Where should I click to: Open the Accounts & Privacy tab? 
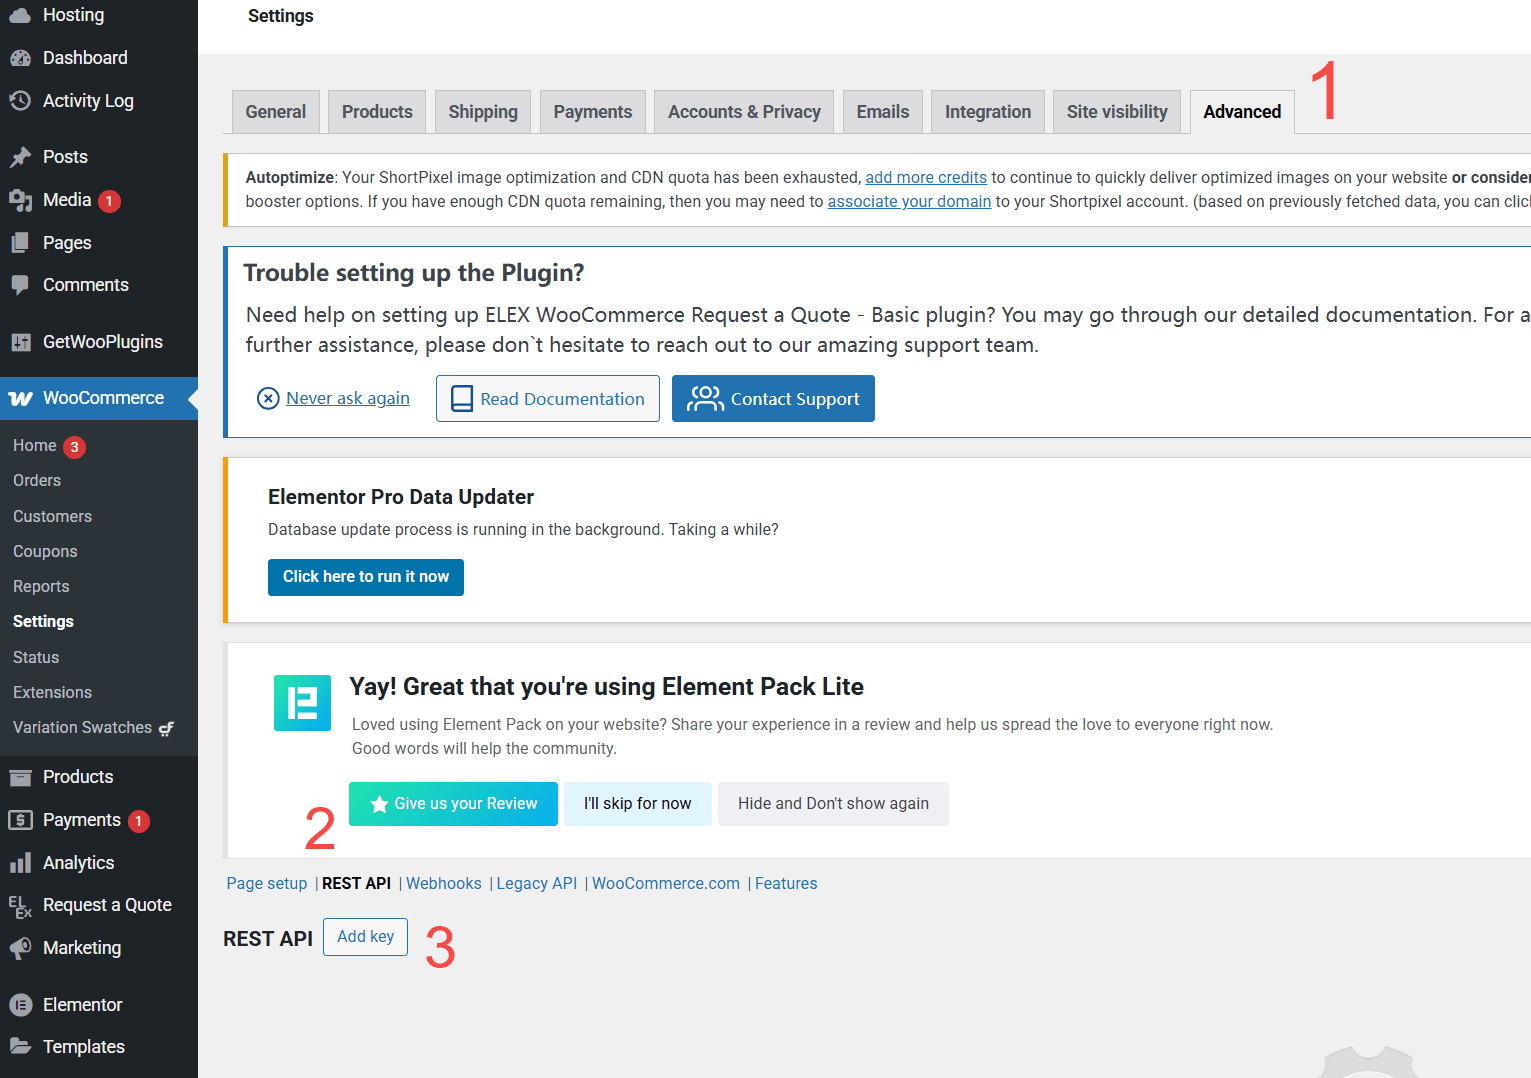(744, 112)
